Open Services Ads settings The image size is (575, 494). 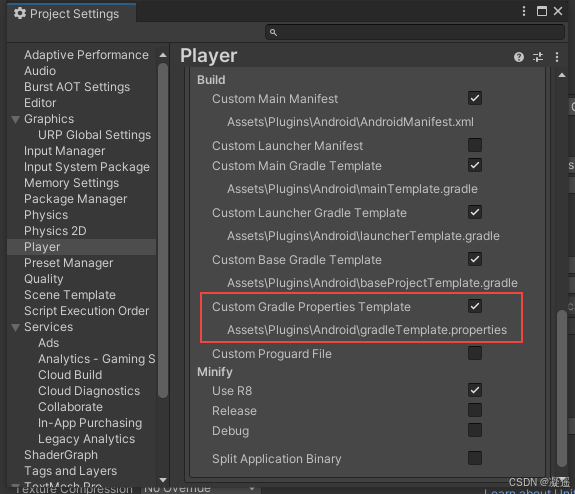pos(48,343)
